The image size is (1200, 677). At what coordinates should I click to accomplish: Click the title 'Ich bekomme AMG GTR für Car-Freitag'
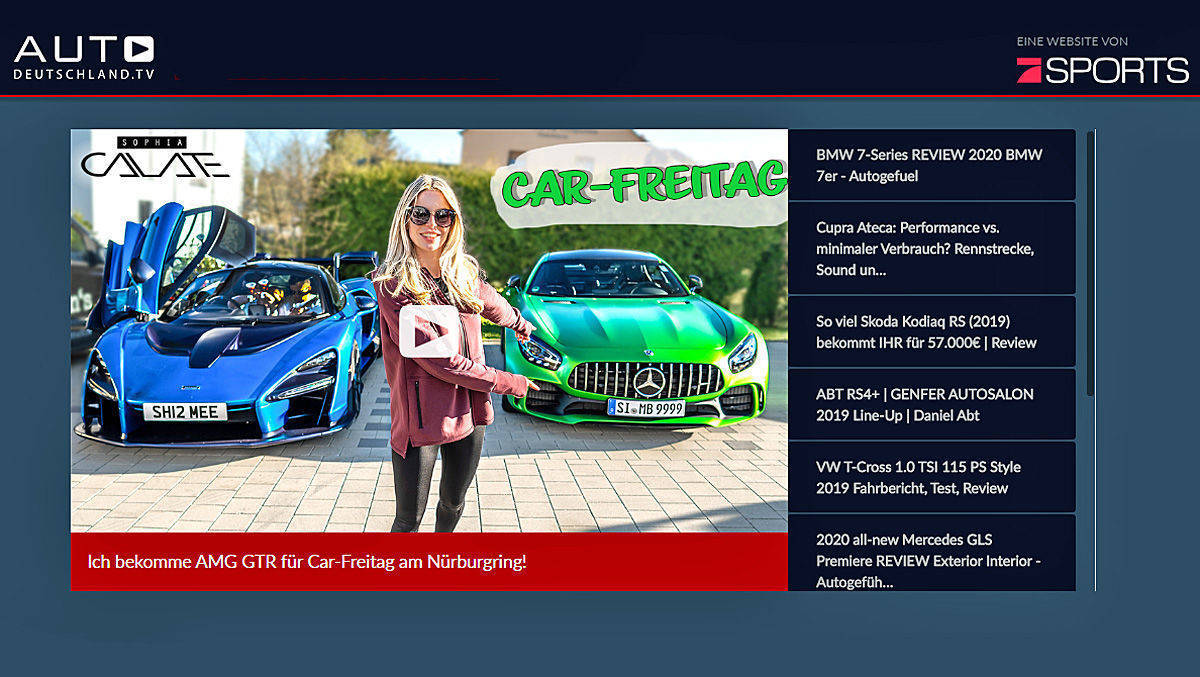(x=307, y=562)
